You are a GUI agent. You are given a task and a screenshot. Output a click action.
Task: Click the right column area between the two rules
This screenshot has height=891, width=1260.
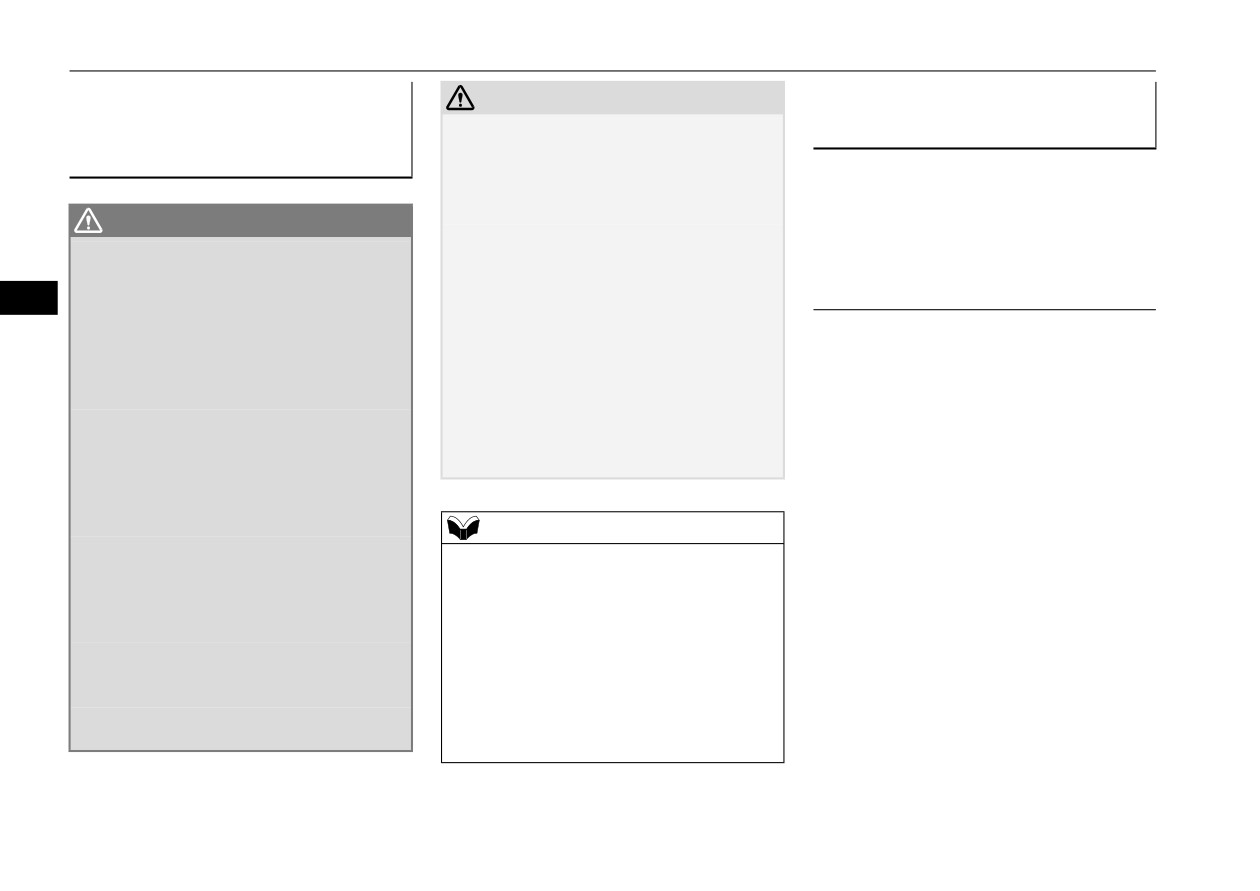tap(985, 229)
